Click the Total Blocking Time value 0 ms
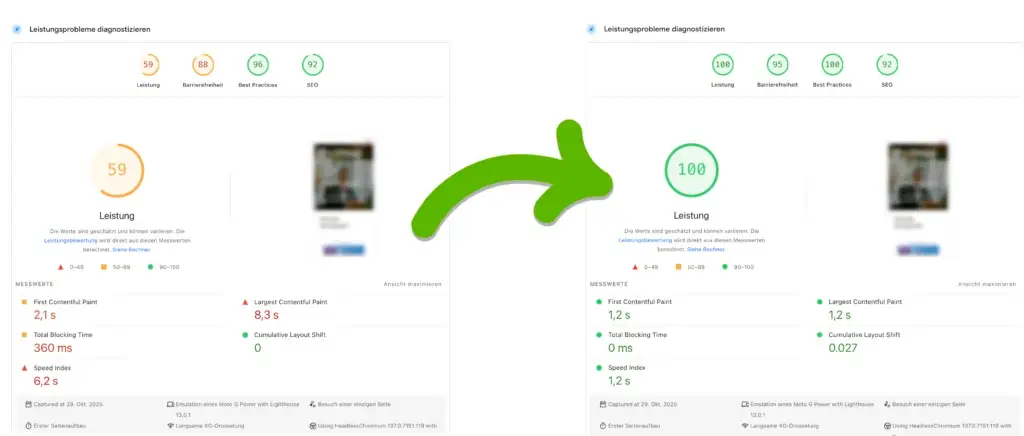Screen dimensions: 1024x436 coord(620,349)
